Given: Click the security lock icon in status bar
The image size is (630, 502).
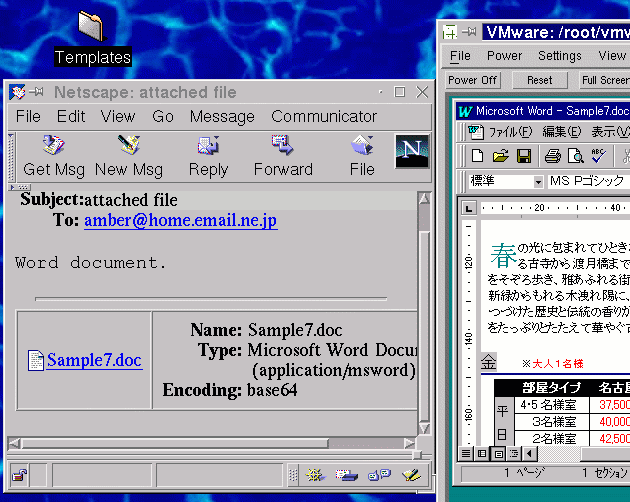Looking at the screenshot, I should coord(19,475).
